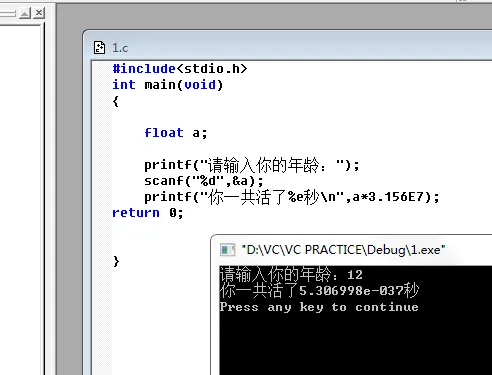
Task: Click the #include<stdio.h> line
Action: 180,69
